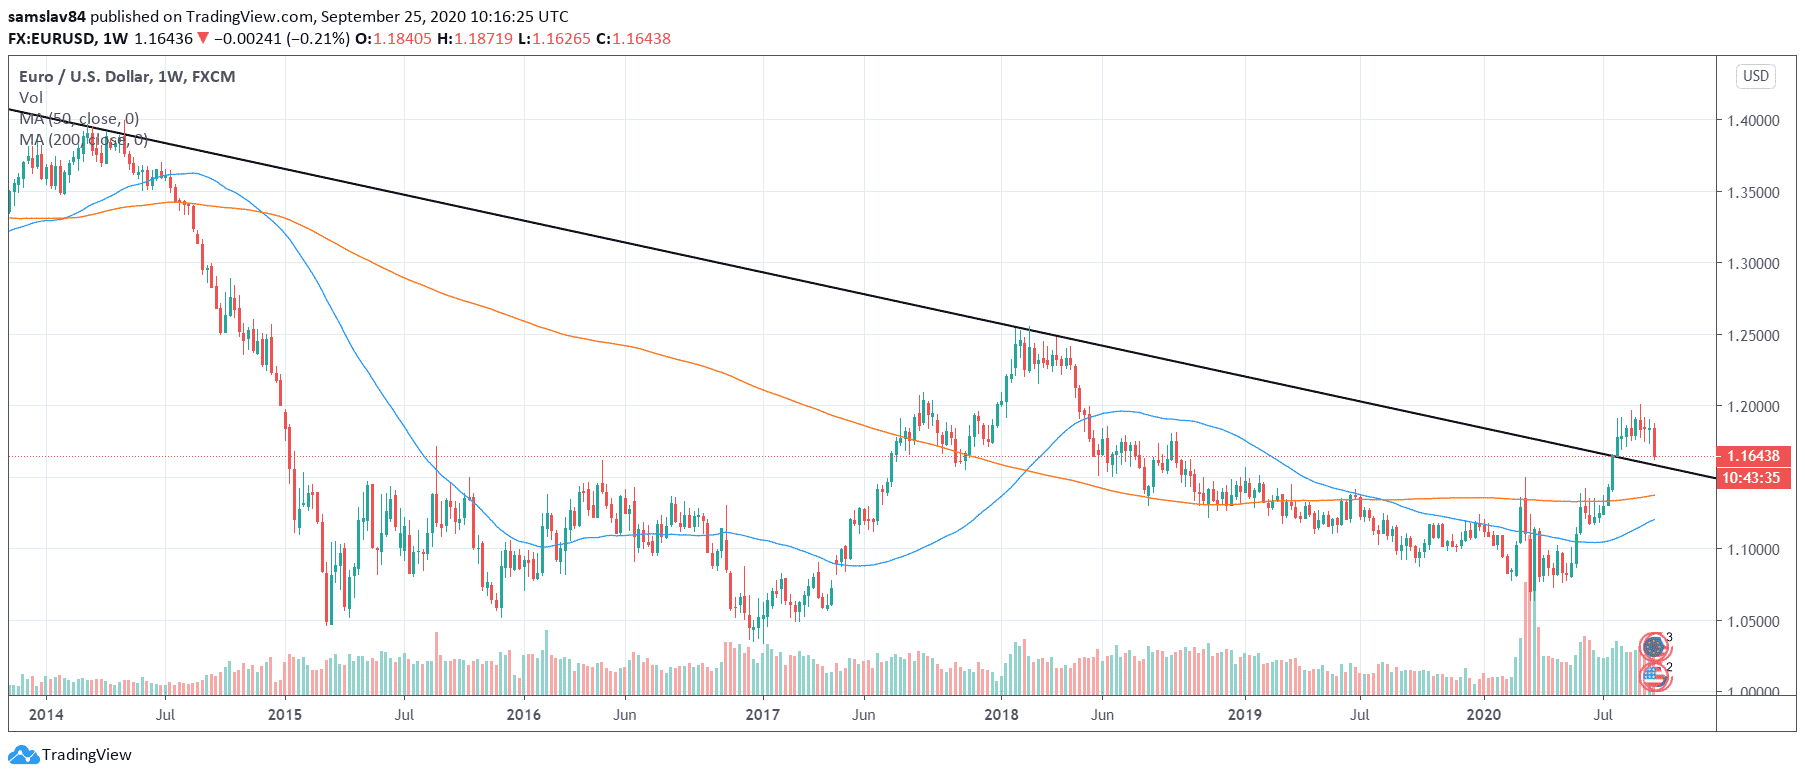Click the Euro / U.S. Dollar chart title
This screenshot has width=1805, height=778.
coord(127,77)
